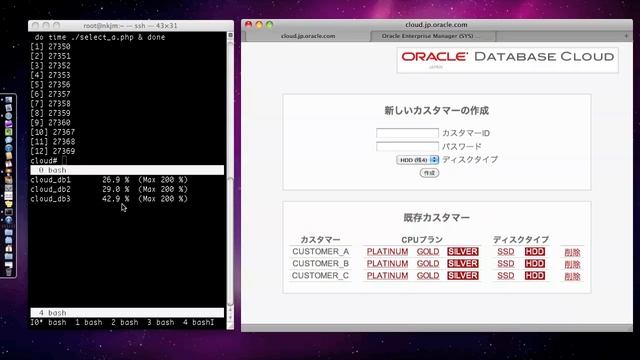Click the cloud# prompt in terminal

[x=44, y=161]
